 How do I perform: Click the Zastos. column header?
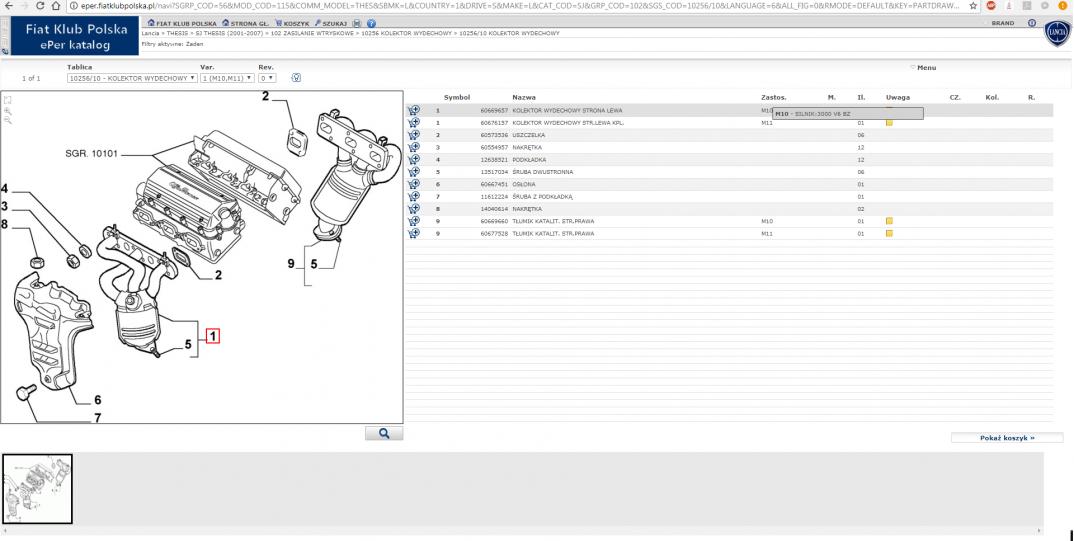point(774,97)
